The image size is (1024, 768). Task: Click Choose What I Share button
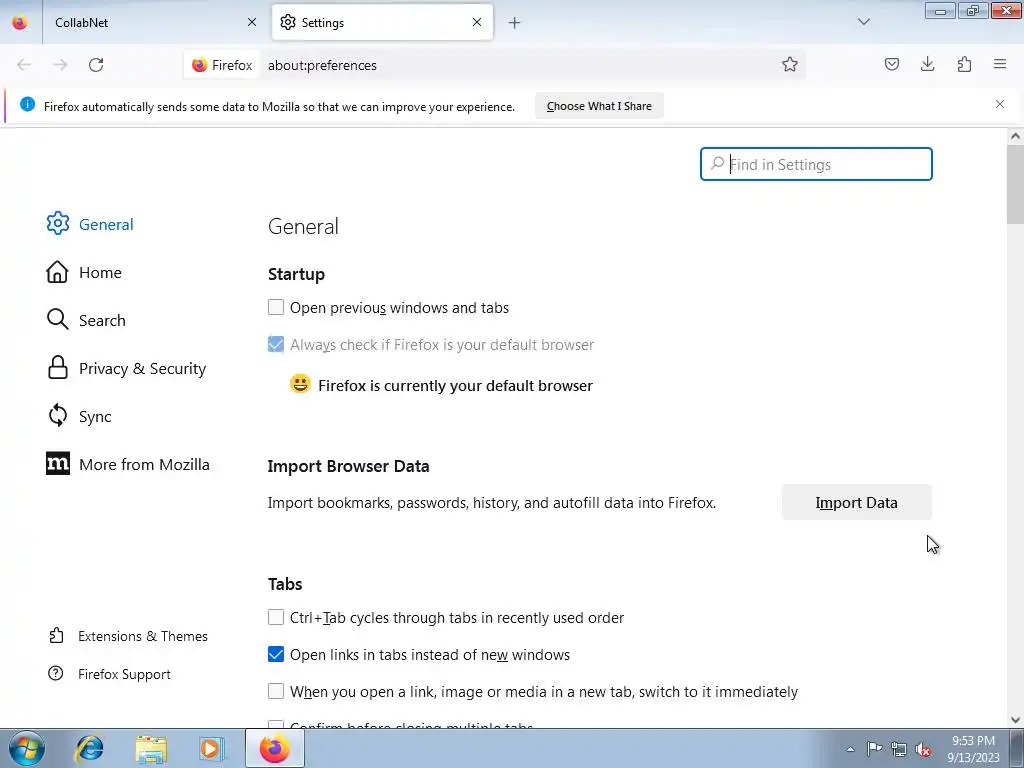[599, 106]
